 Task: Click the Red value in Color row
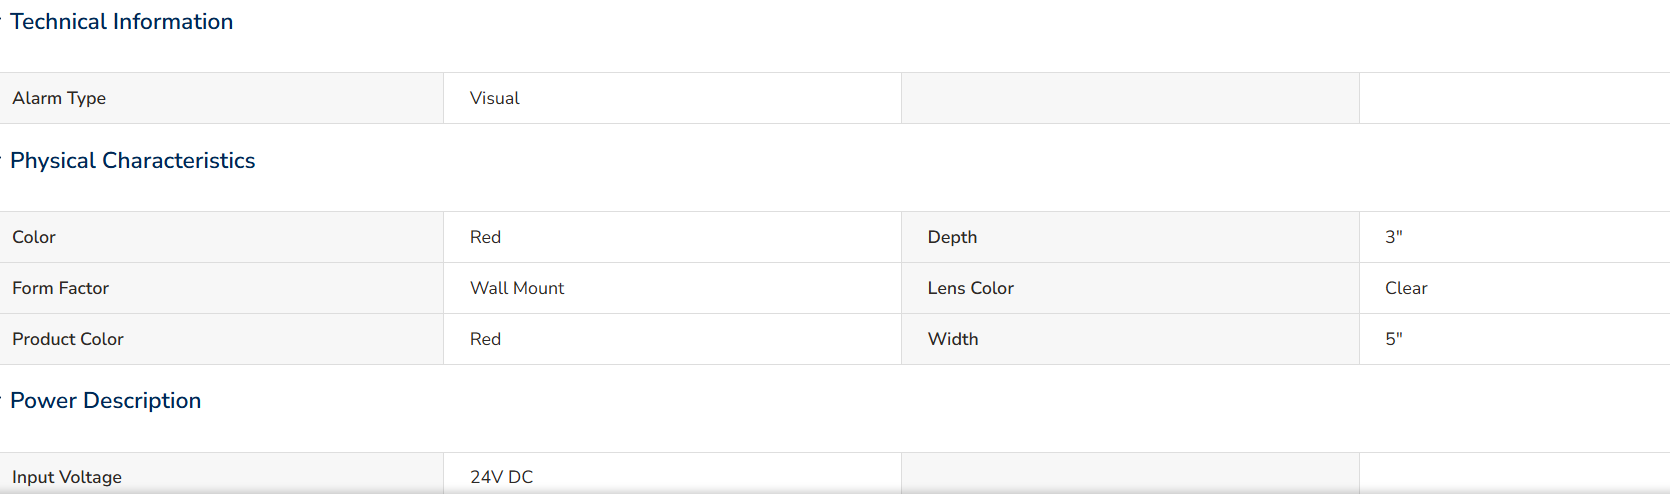(485, 237)
